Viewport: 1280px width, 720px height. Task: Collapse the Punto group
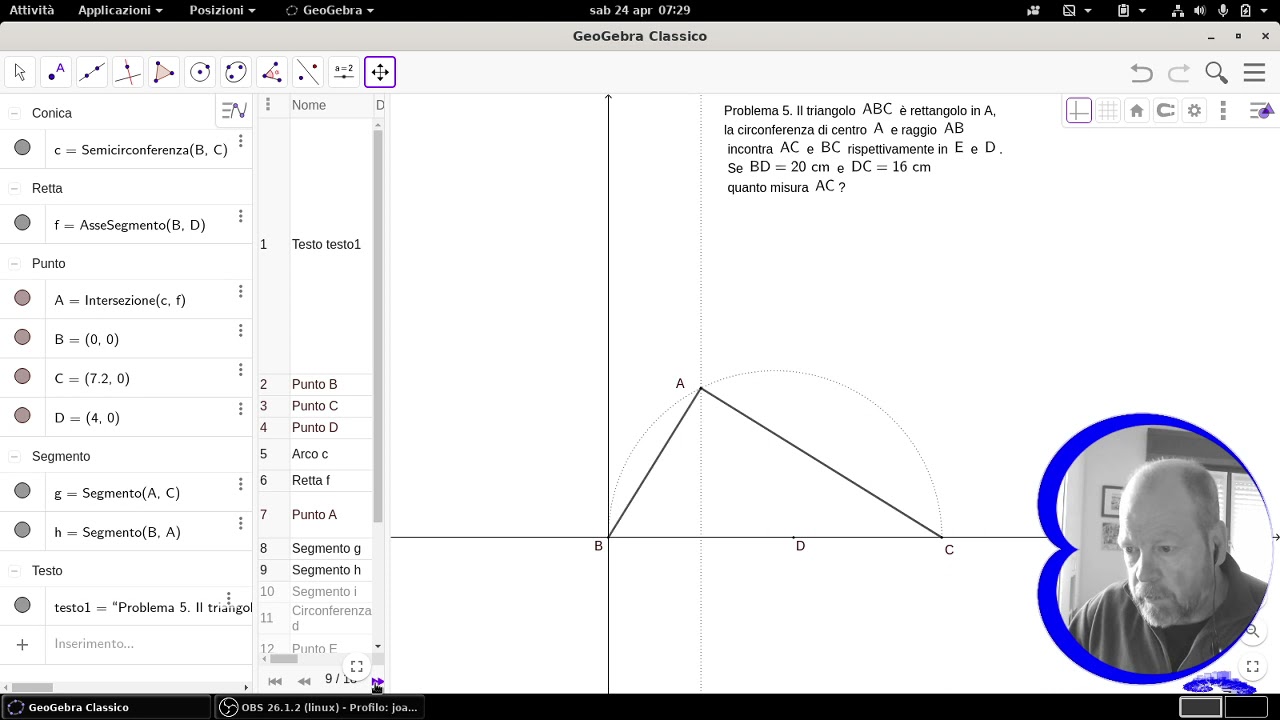coord(15,263)
